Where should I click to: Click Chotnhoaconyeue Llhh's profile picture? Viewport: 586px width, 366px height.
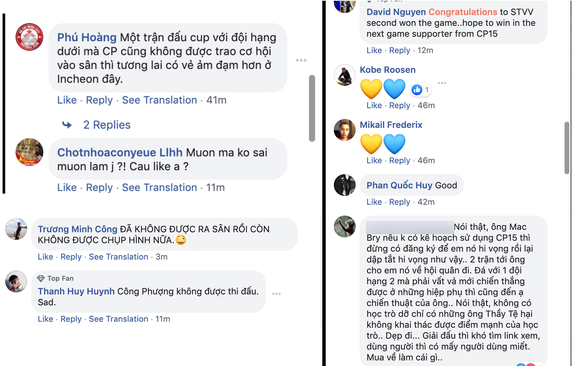click(x=29, y=152)
